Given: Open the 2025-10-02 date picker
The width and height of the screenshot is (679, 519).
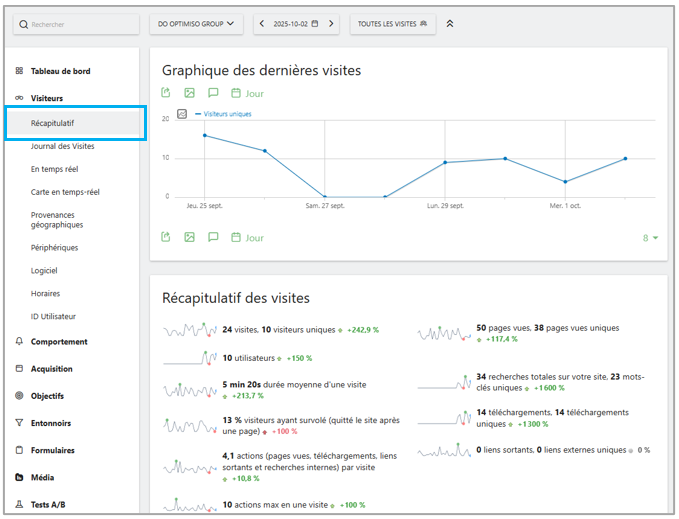Looking at the screenshot, I should click(296, 24).
